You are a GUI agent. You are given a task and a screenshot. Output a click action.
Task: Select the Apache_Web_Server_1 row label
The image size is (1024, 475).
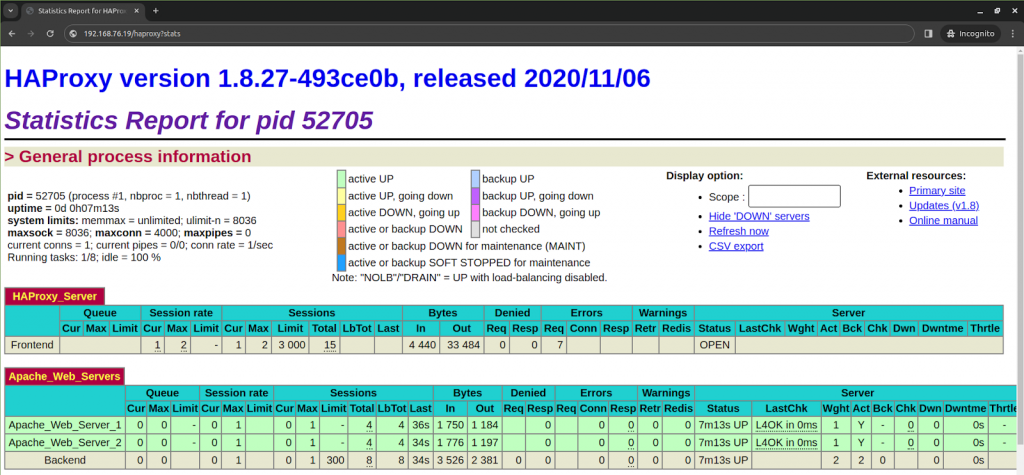point(65,425)
